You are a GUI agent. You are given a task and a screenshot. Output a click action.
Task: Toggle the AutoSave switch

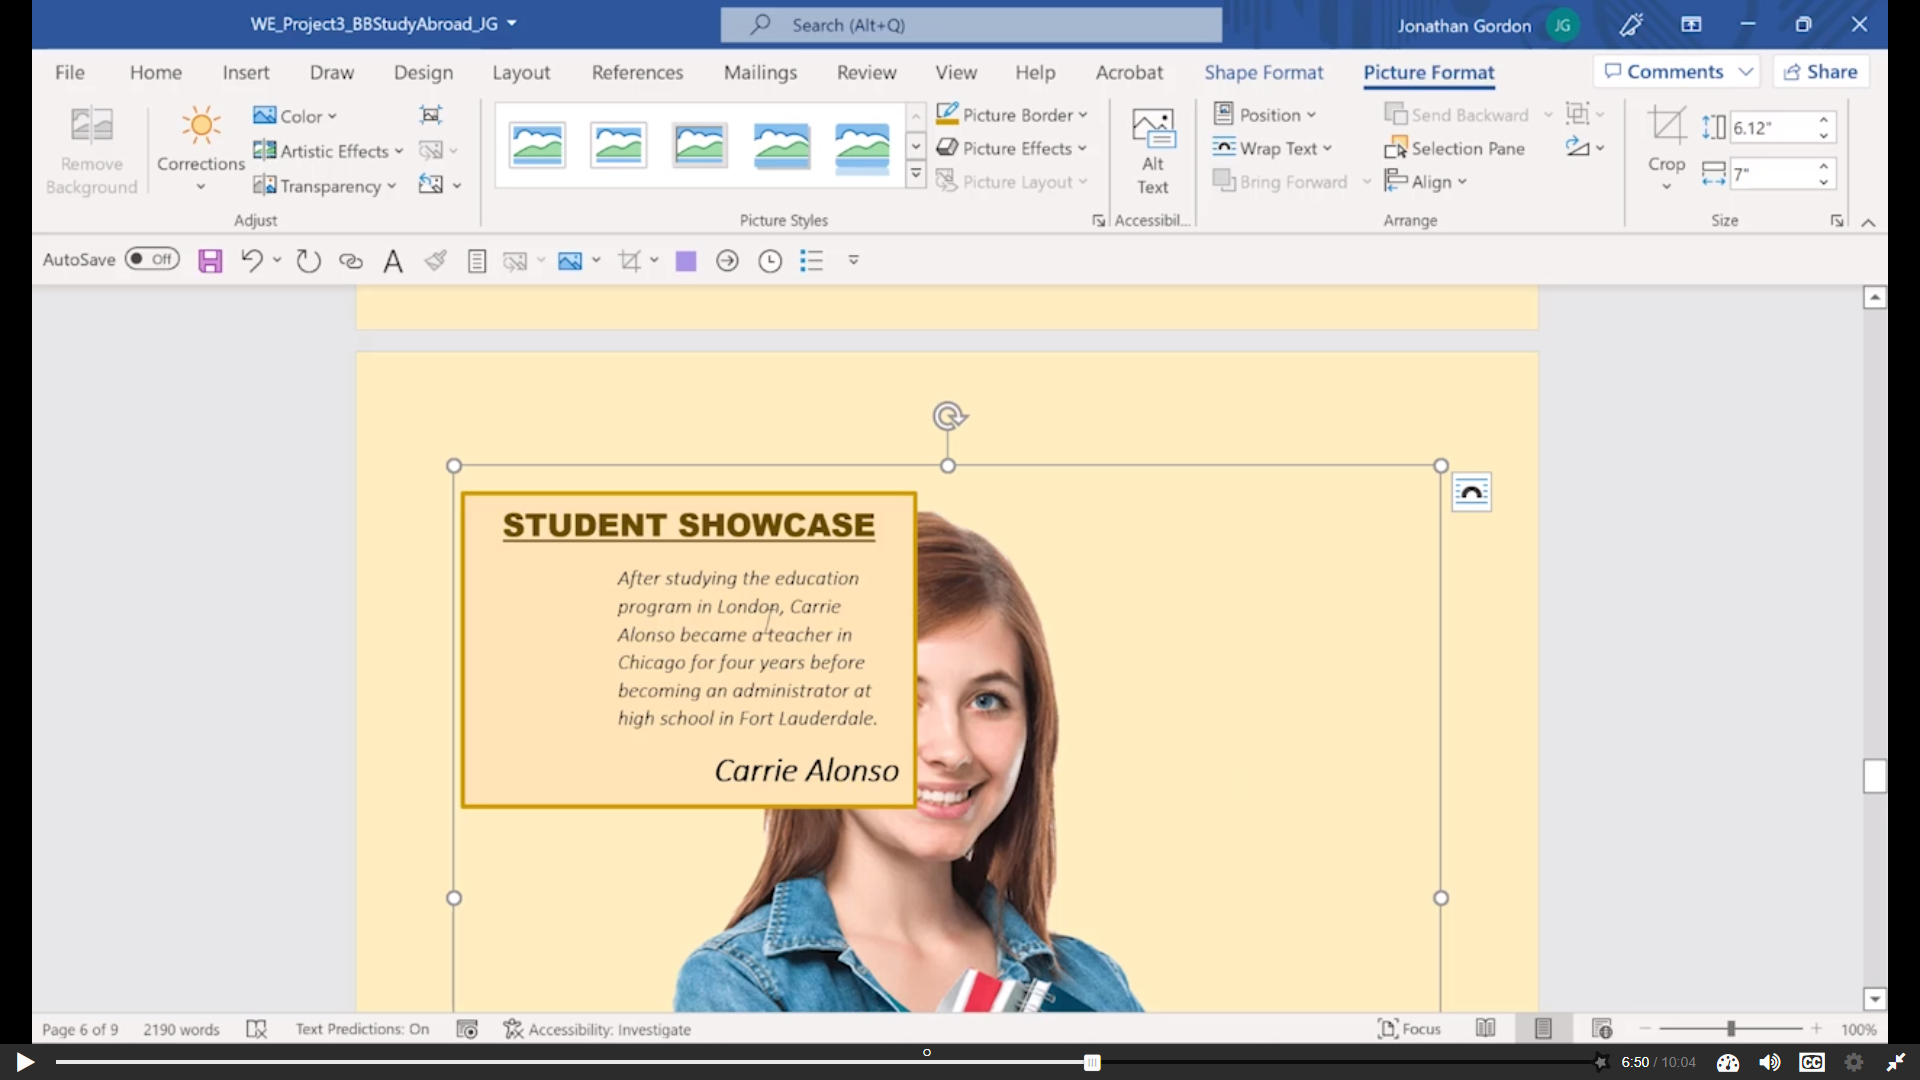pos(152,260)
